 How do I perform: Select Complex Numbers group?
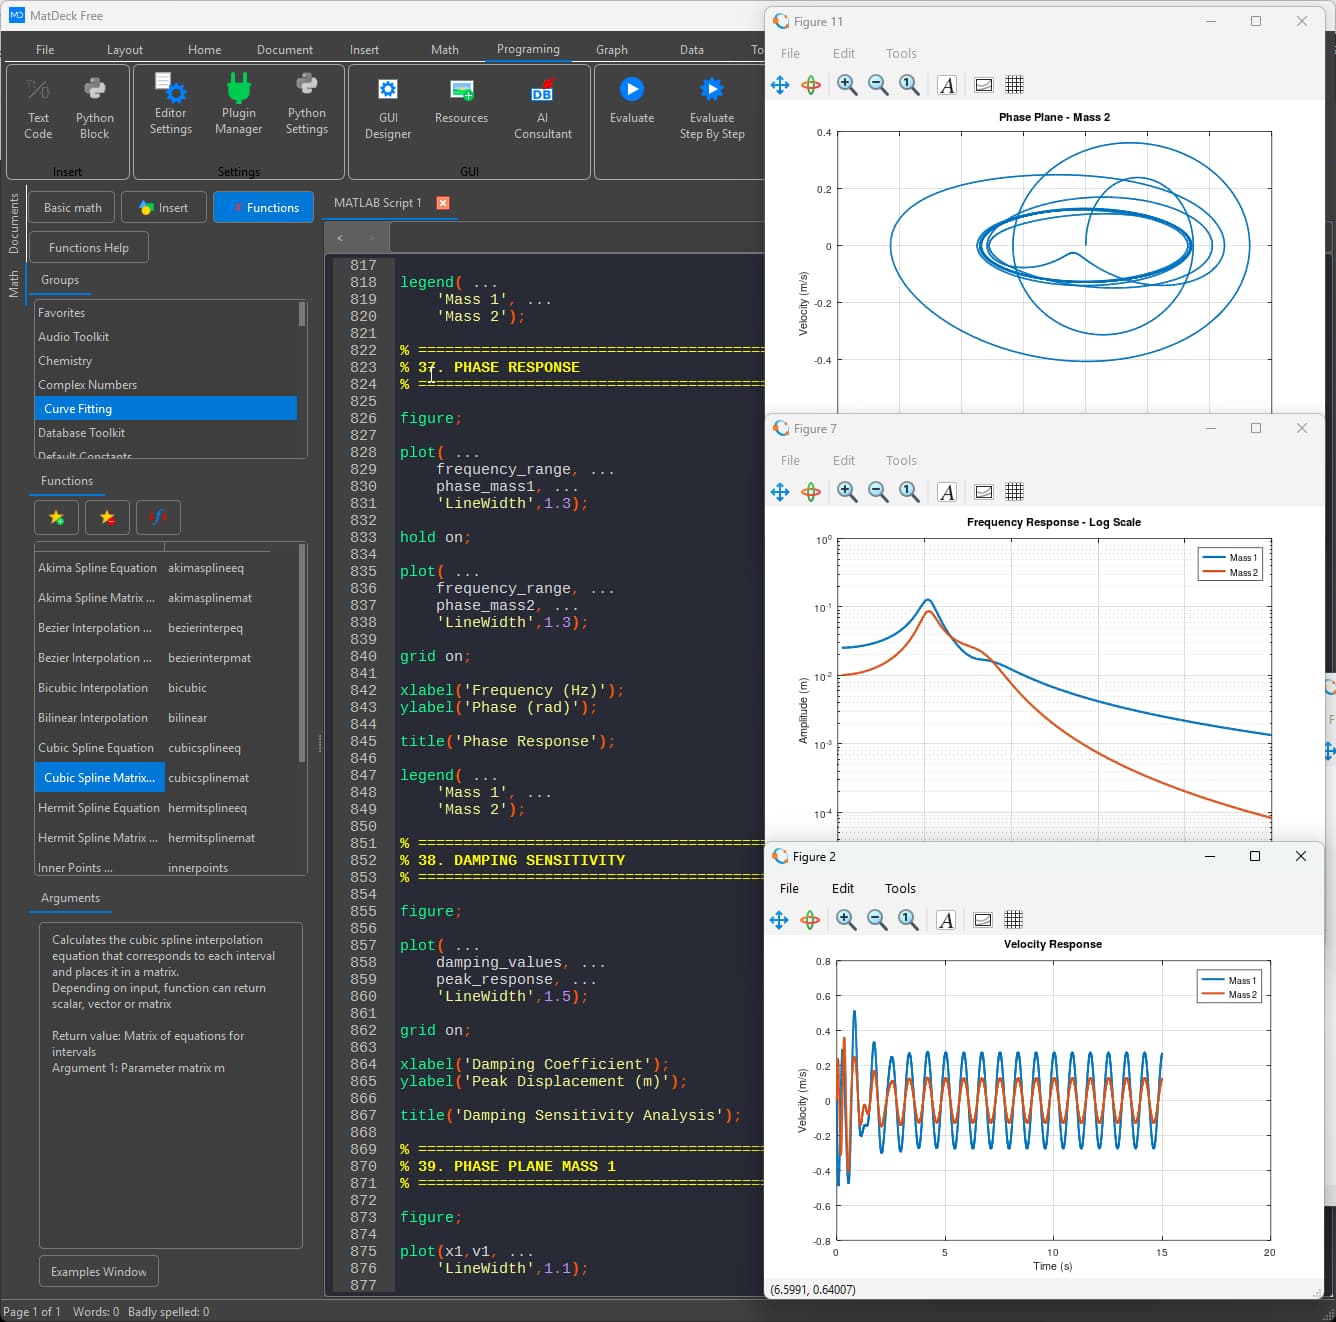click(166, 385)
